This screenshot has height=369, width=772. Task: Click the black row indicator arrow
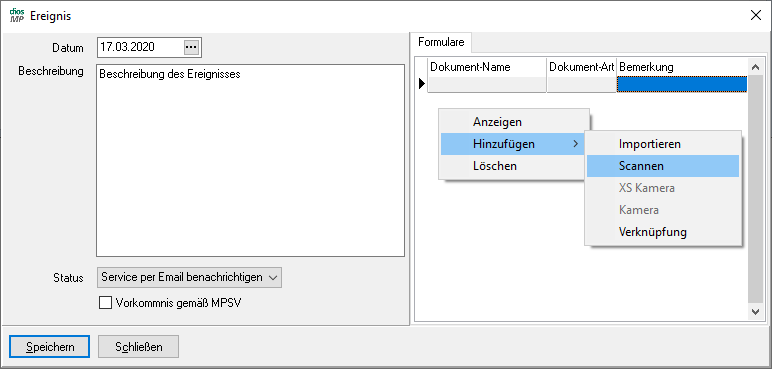tap(421, 84)
